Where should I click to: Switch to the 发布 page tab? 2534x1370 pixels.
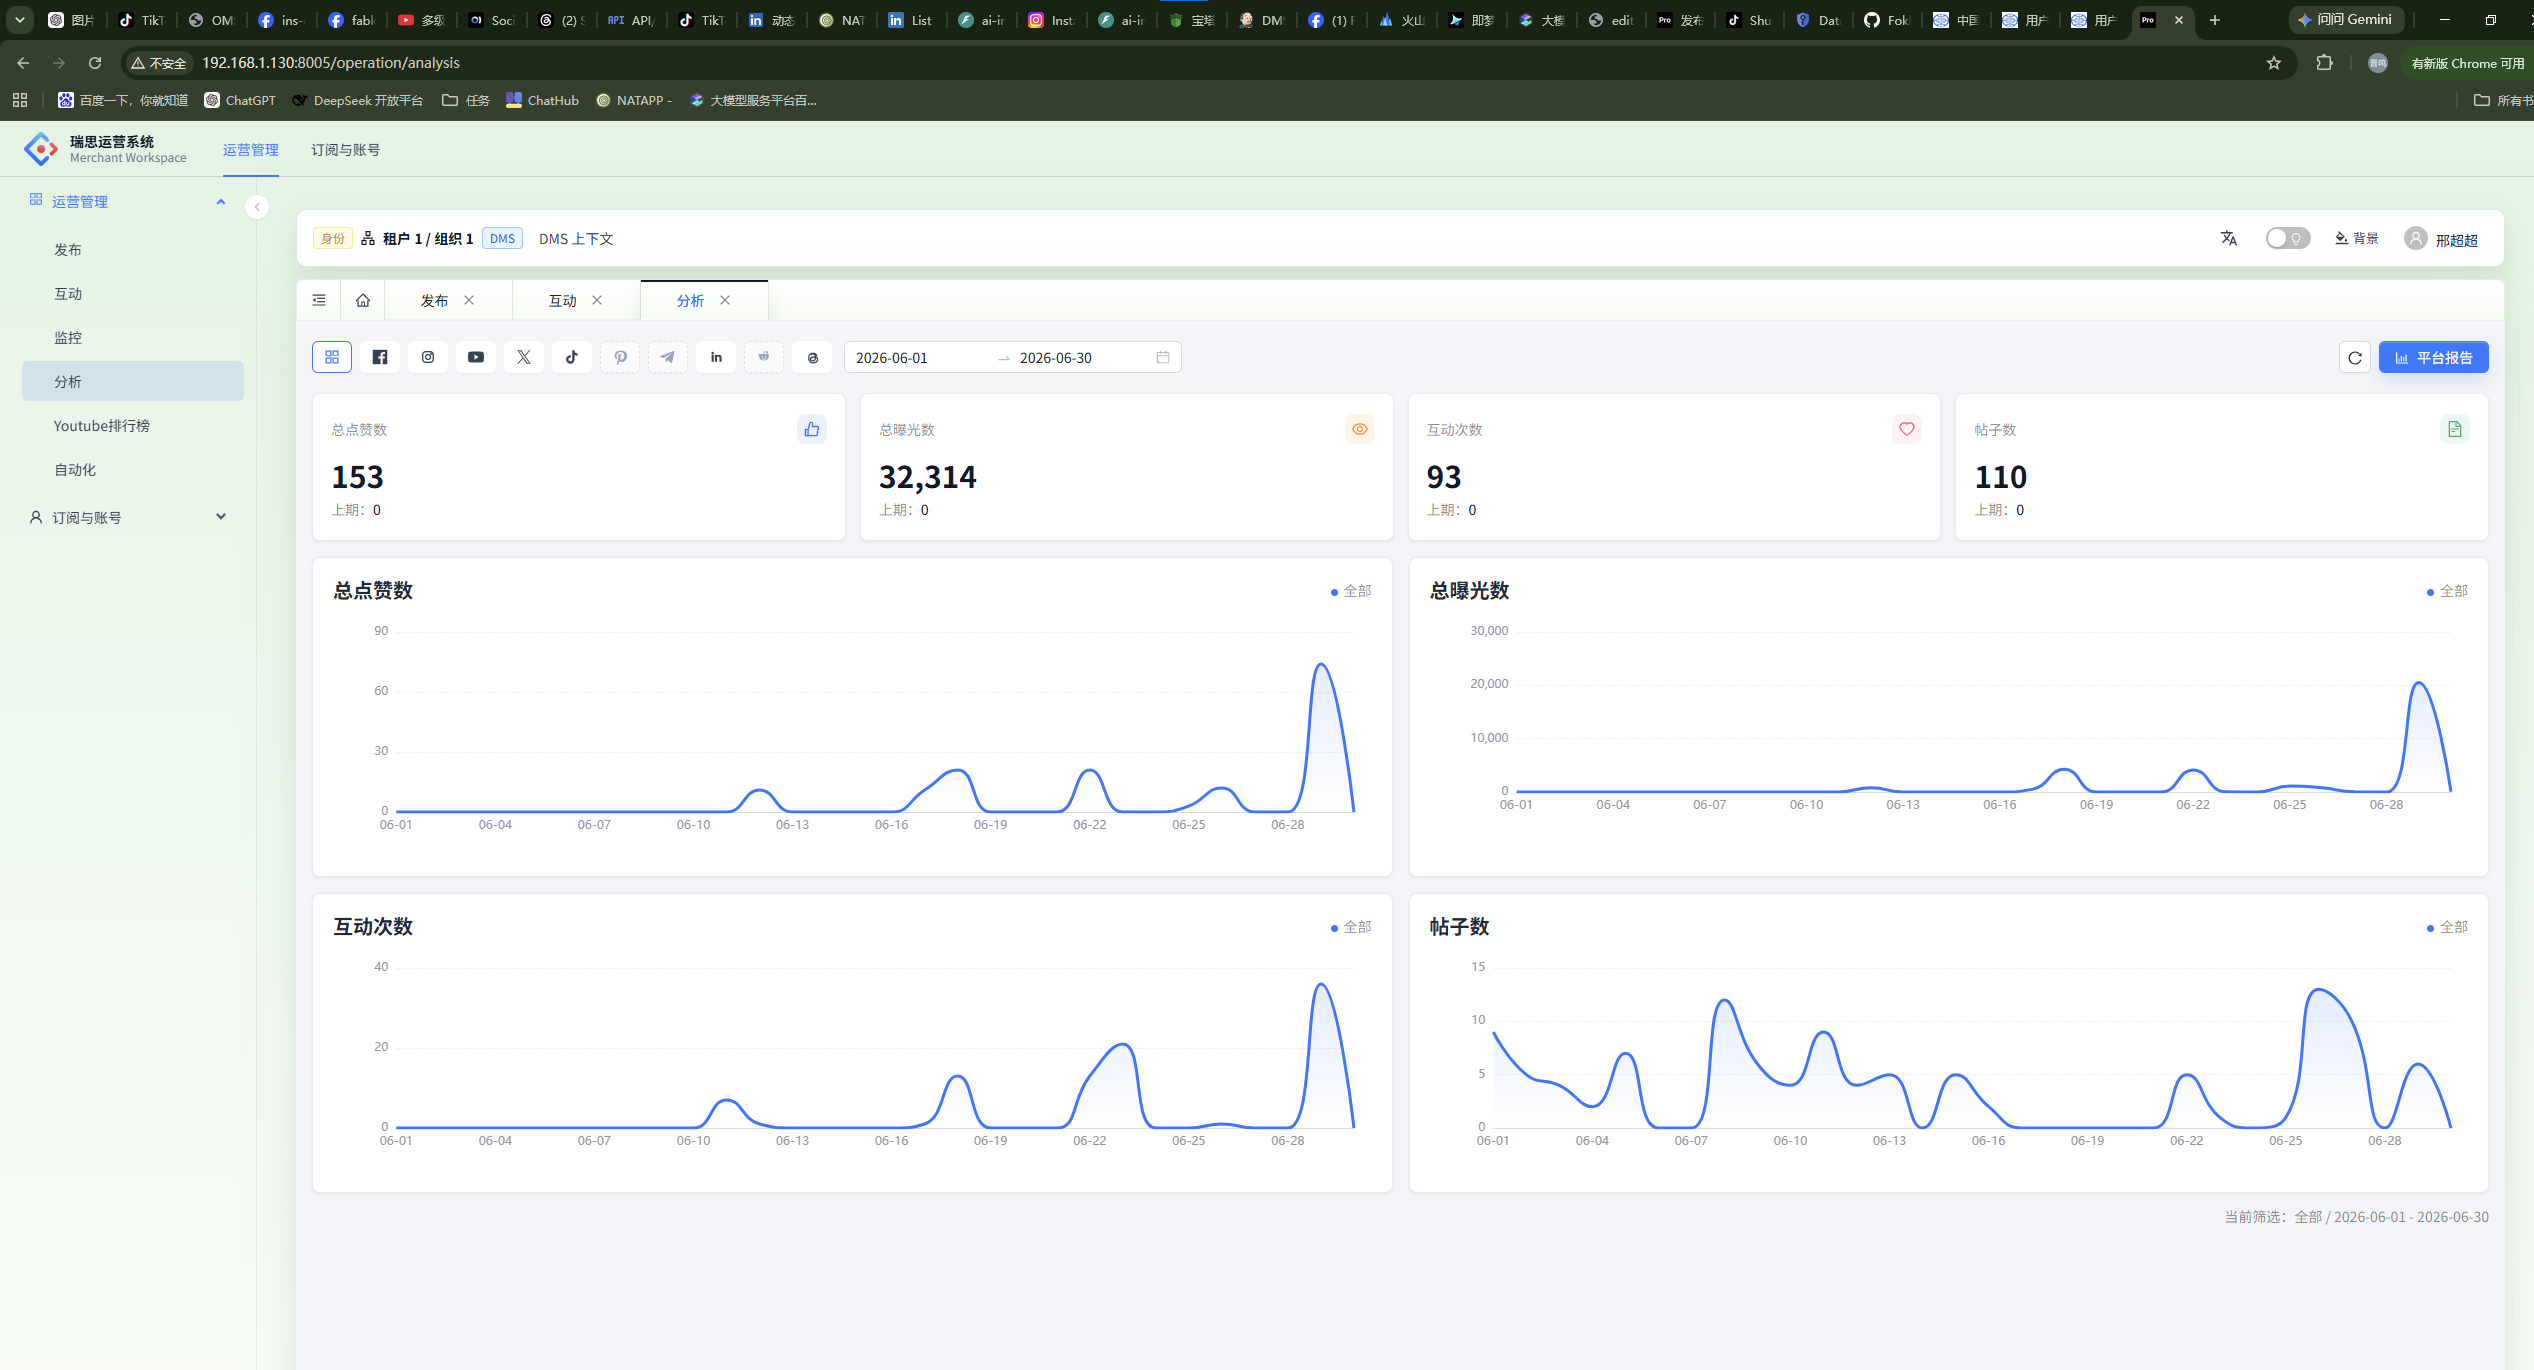coord(434,300)
